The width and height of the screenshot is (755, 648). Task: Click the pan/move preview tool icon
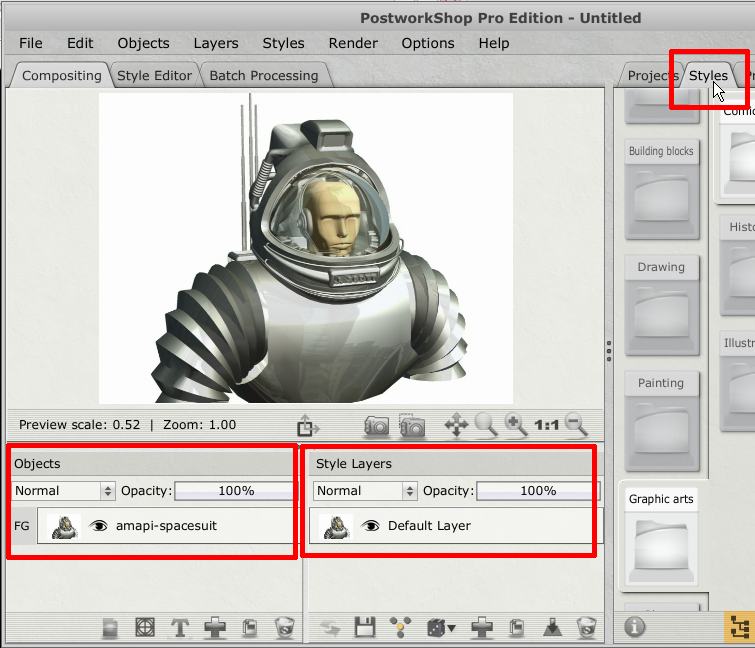pyautogui.click(x=456, y=425)
